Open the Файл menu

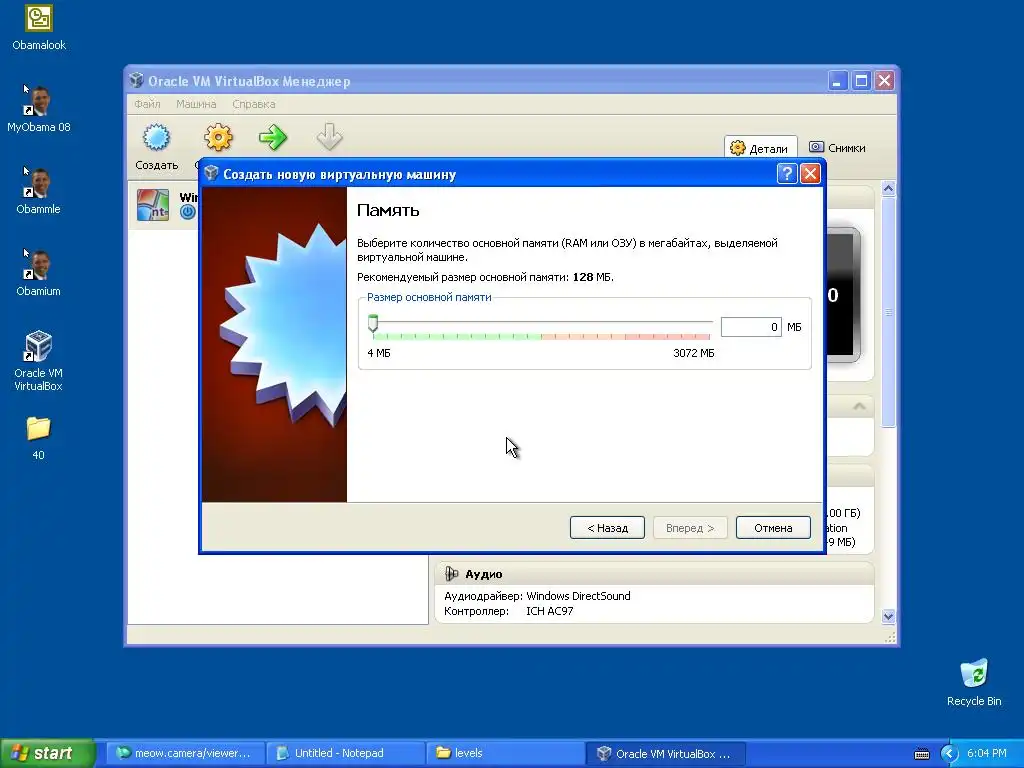tap(147, 104)
